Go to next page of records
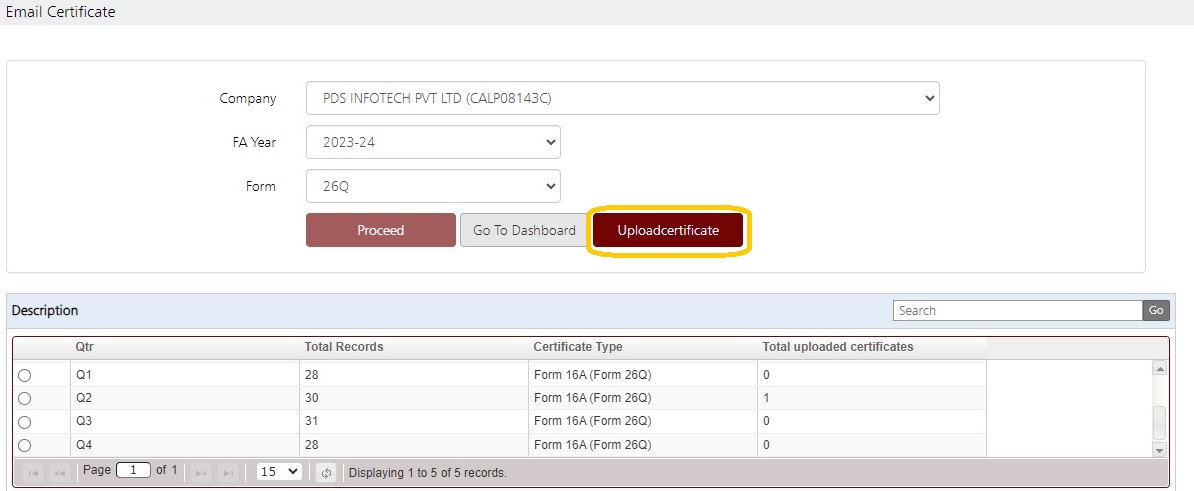This screenshot has height=491, width=1194. click(x=201, y=473)
